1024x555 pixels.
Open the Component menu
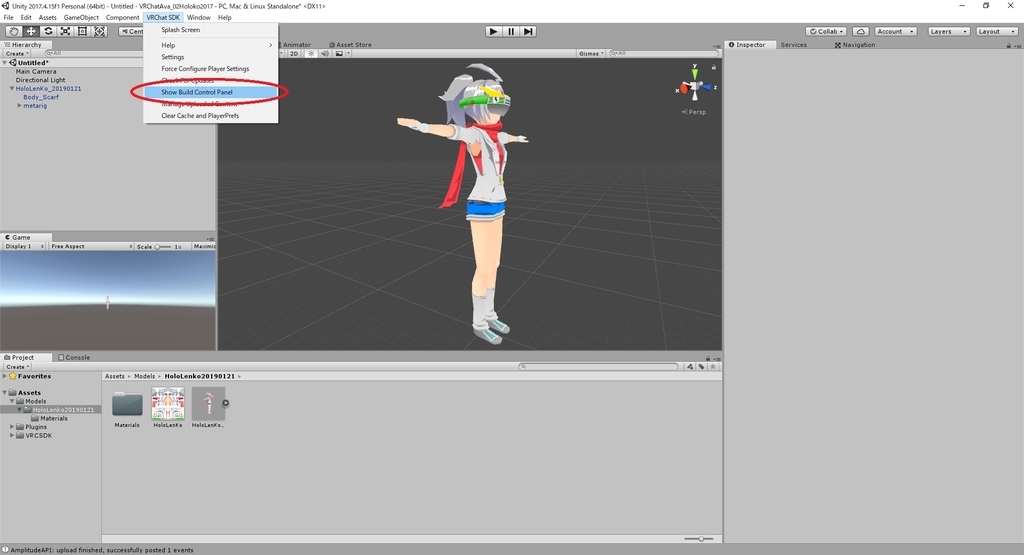click(x=122, y=18)
